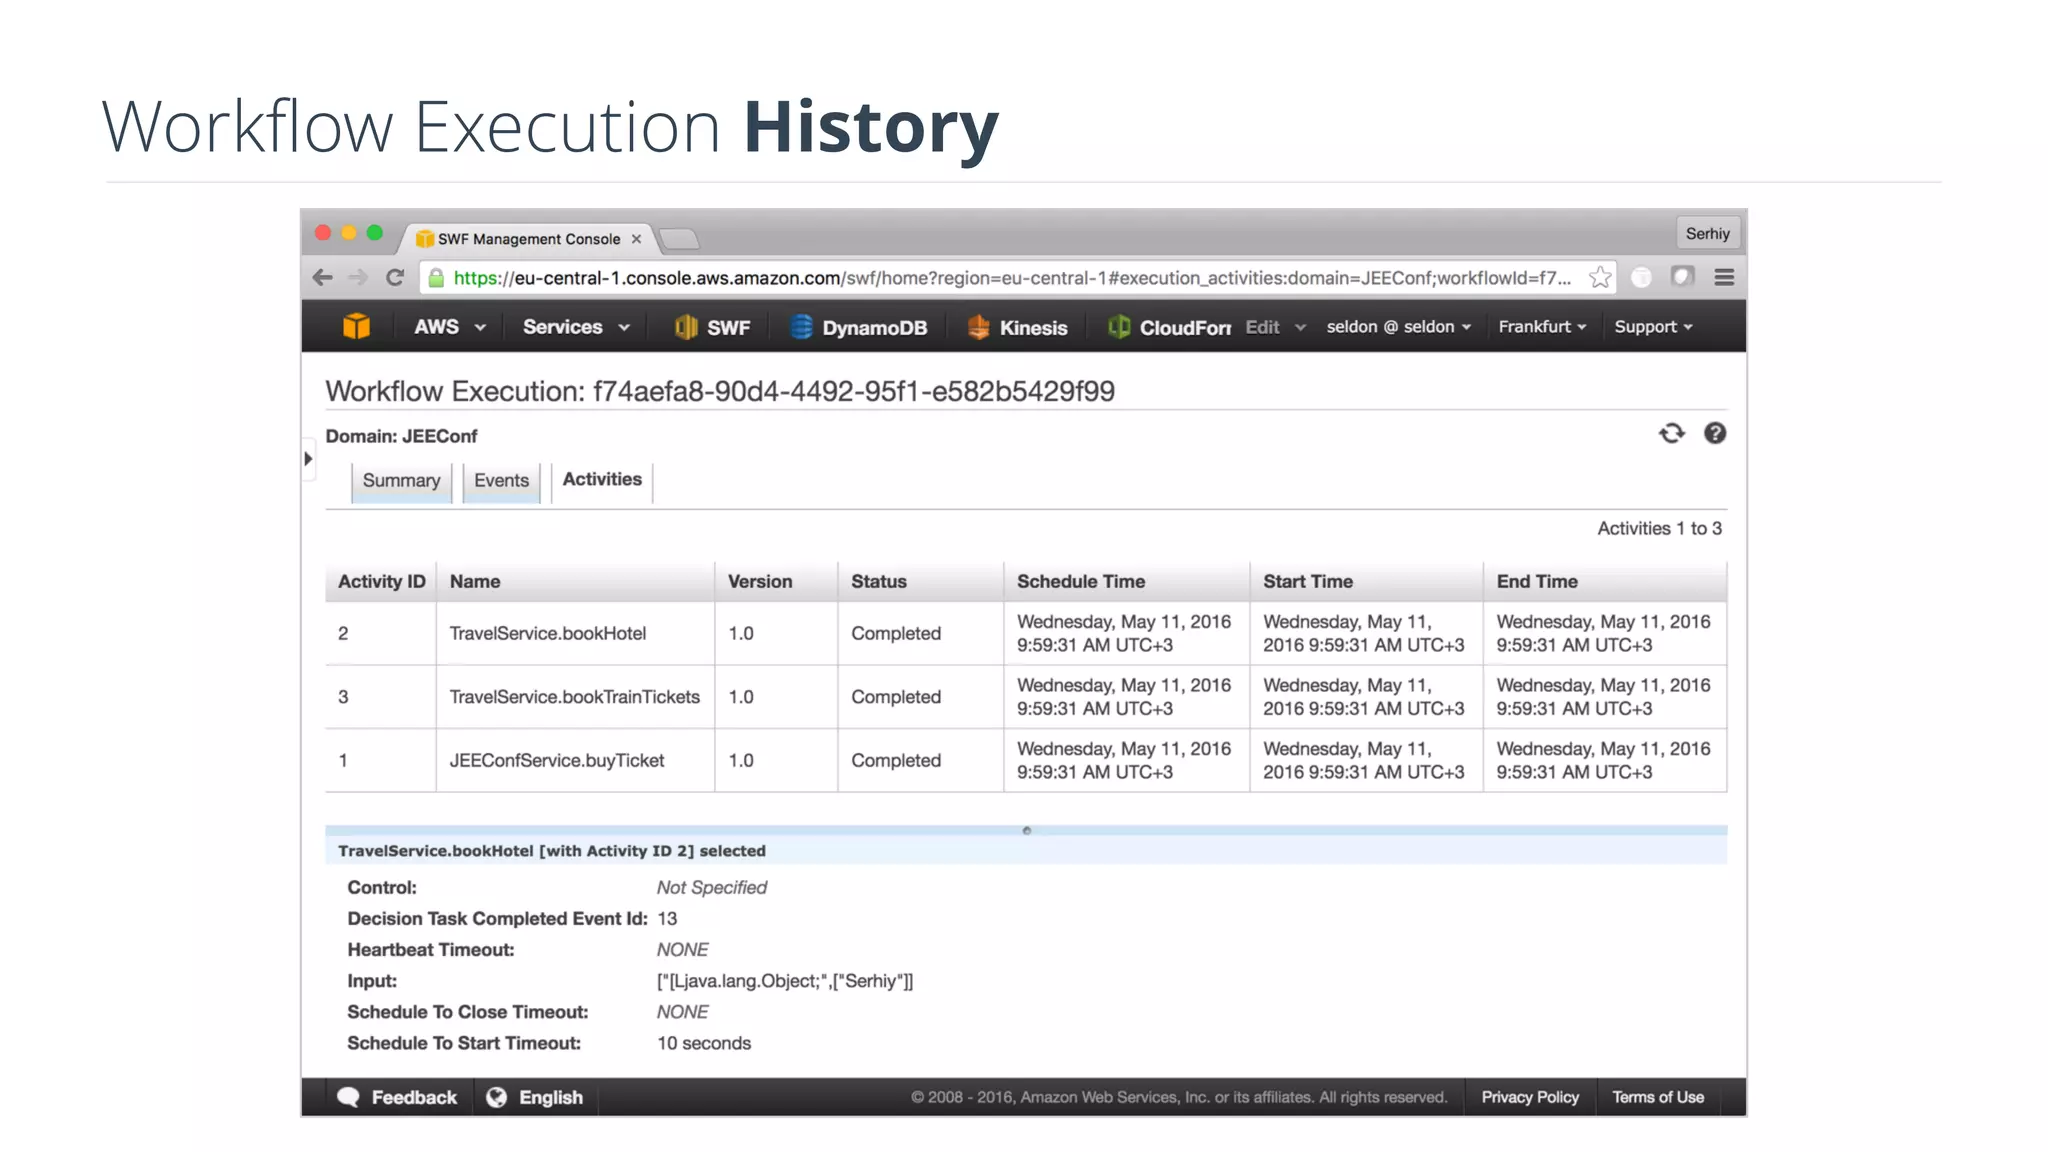Screen dimensions: 2048x1152
Task: Click the Serhiy profile button
Action: coord(1707,233)
